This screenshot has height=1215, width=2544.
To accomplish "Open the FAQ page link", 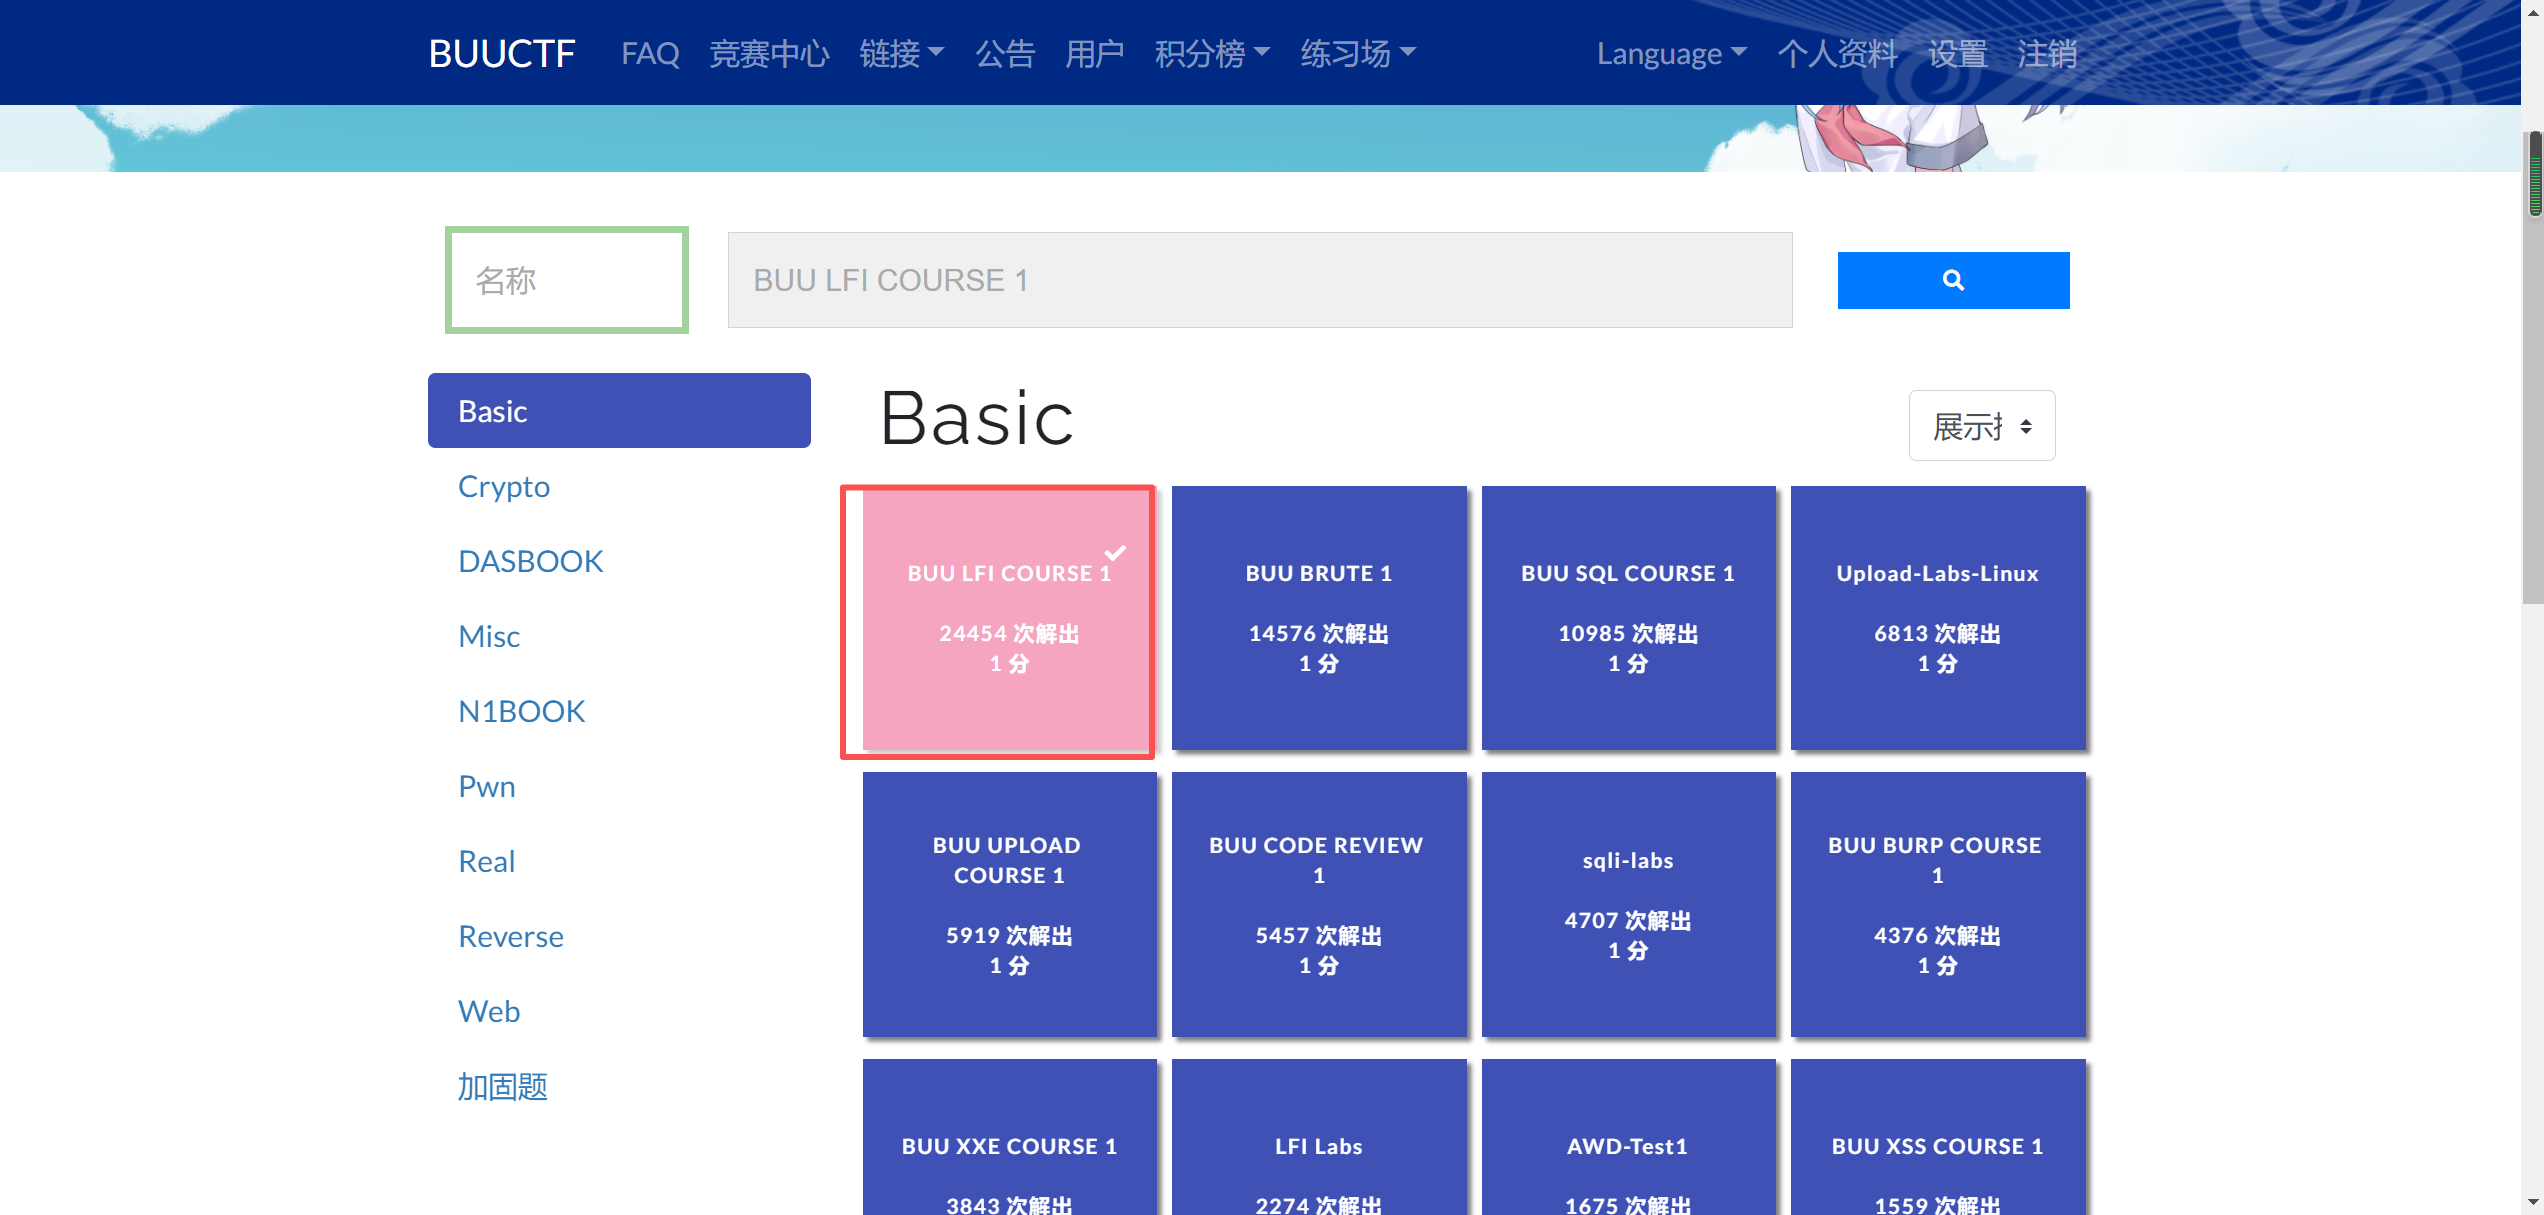I will 650,53.
